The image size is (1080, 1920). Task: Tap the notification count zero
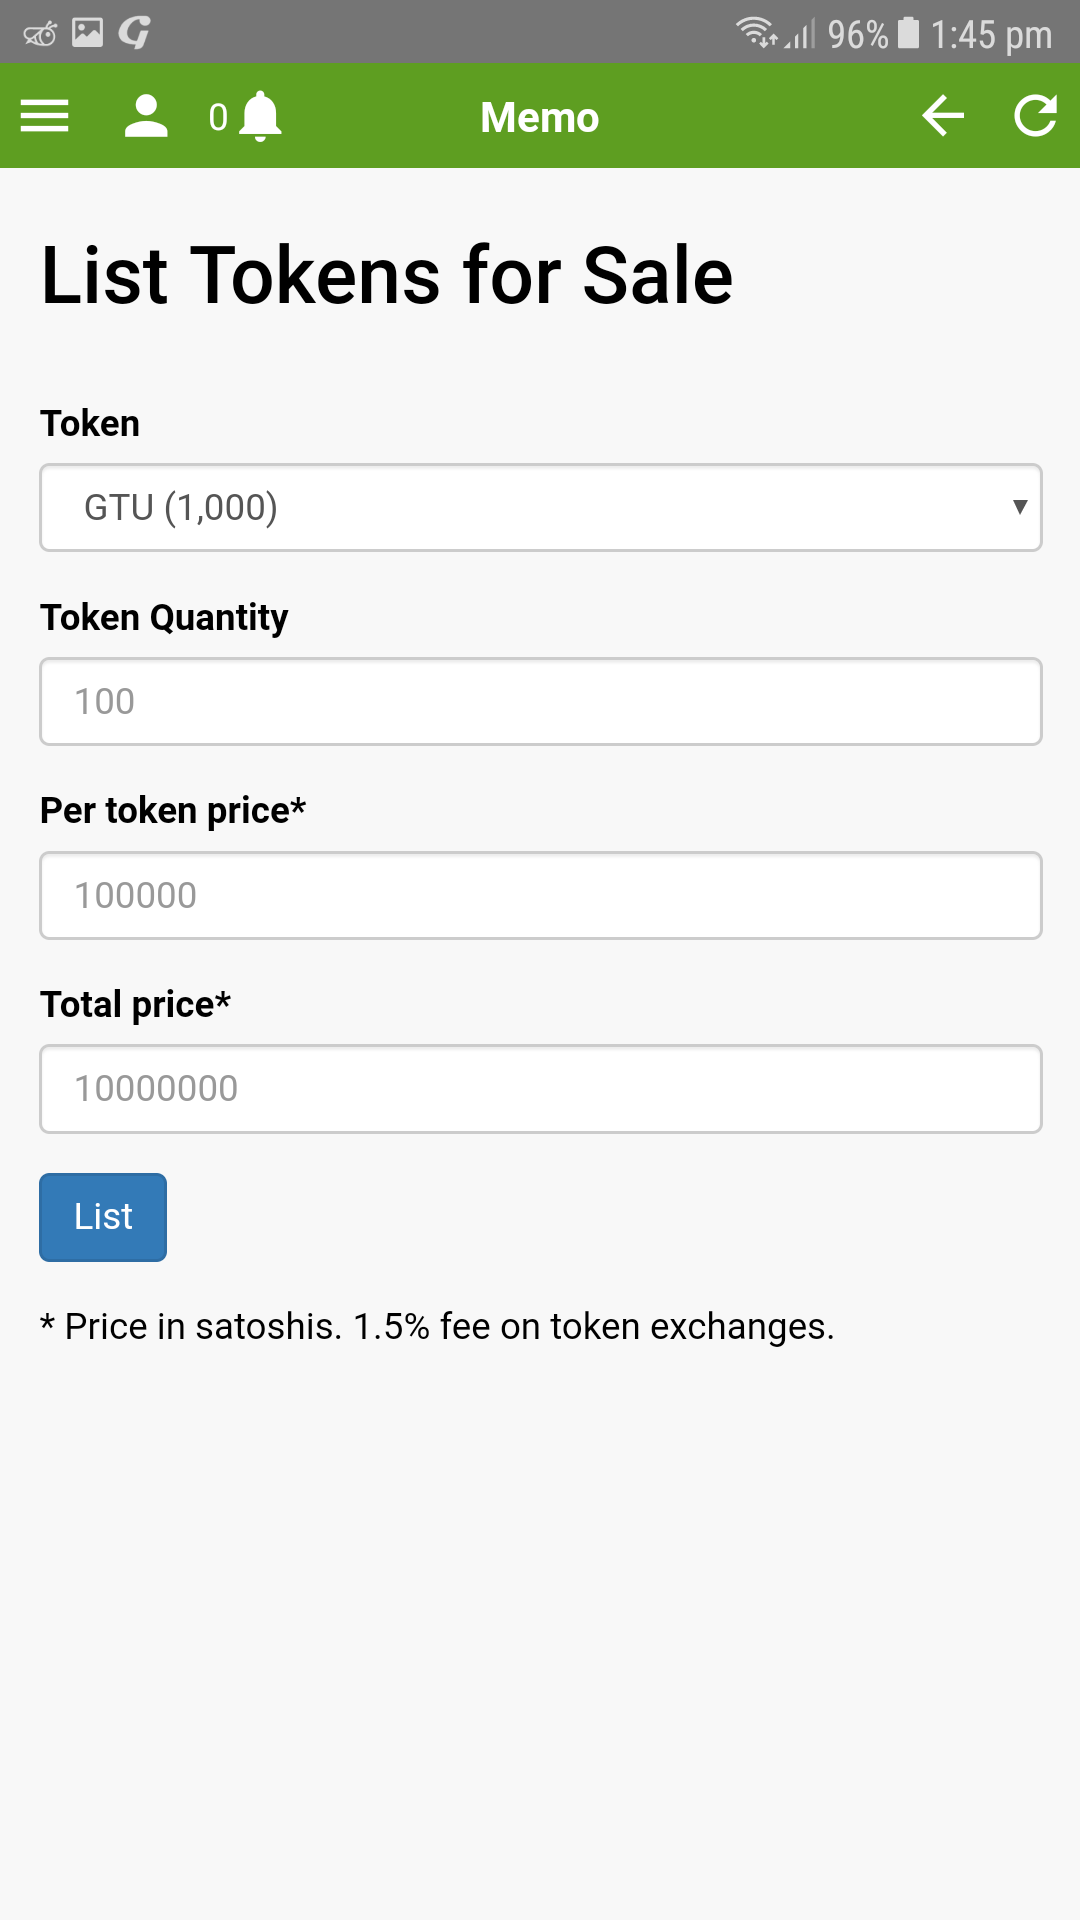[218, 117]
